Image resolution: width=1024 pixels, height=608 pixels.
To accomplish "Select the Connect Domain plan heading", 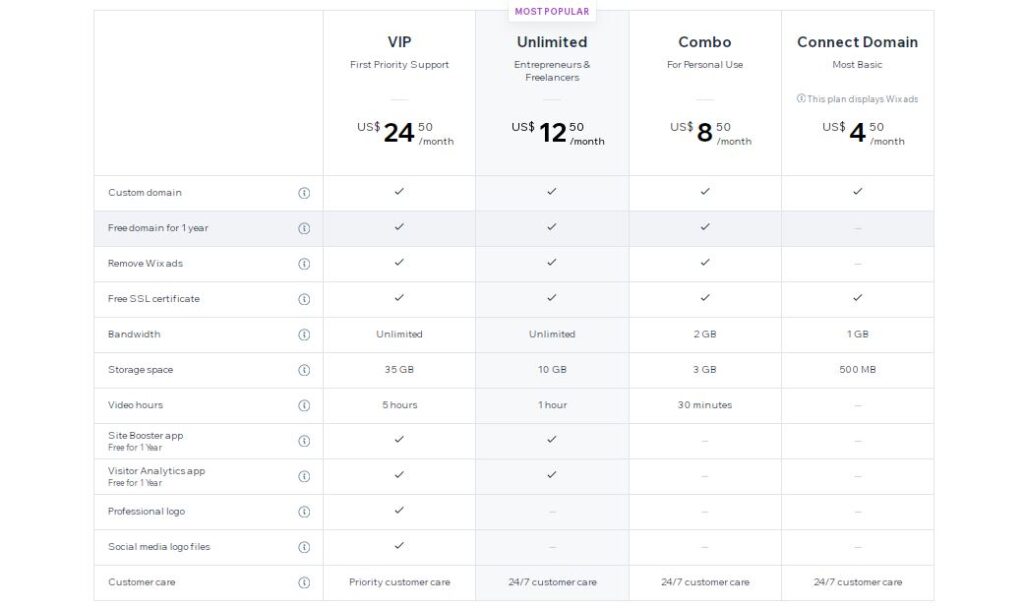I will (857, 42).
